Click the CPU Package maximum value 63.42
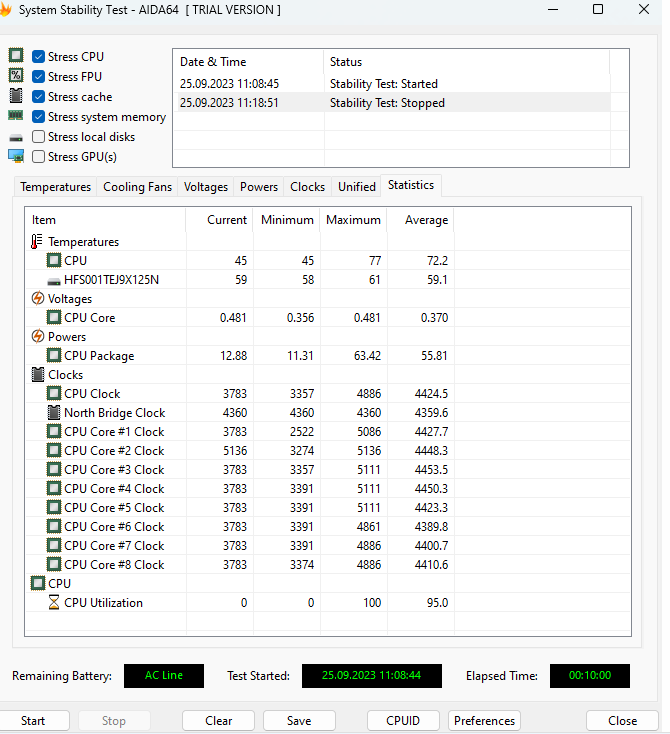The width and height of the screenshot is (670, 734). tap(367, 356)
